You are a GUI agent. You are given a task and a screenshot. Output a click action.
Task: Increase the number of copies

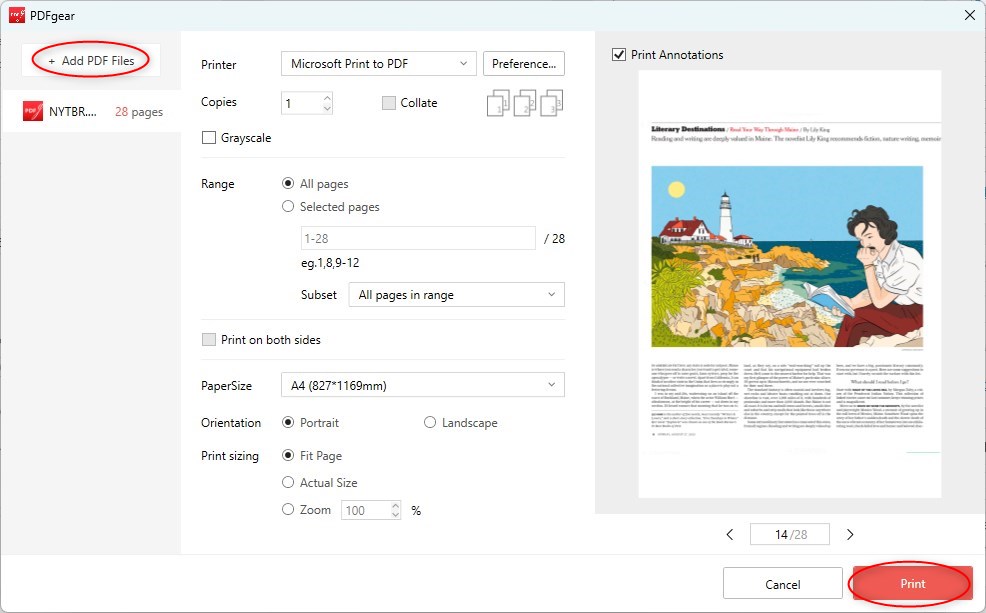tap(327, 98)
